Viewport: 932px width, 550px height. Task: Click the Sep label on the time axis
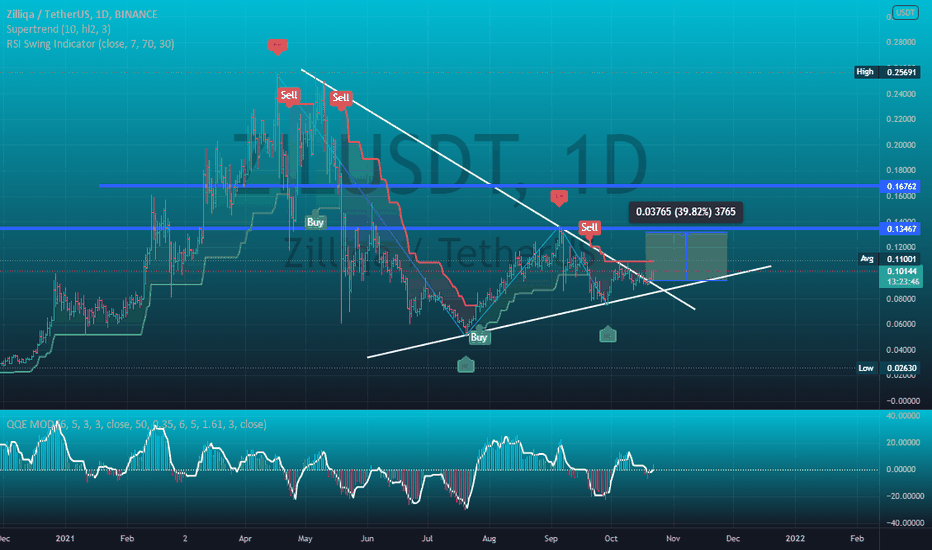tap(551, 539)
